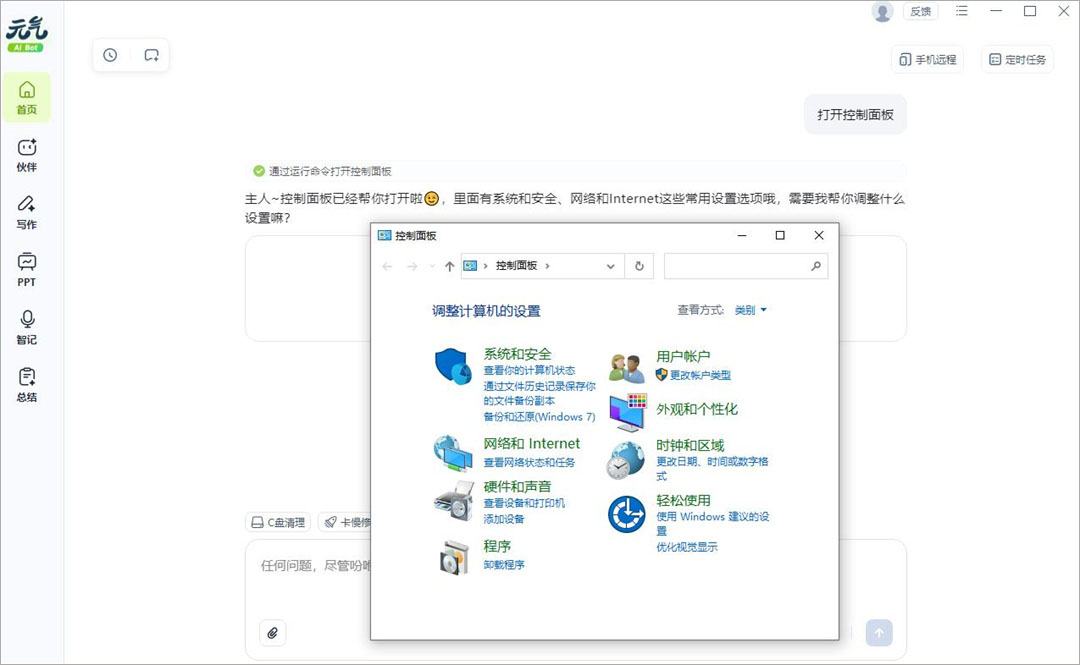Open the chat history clock icon
1080x665 pixels.
click(110, 55)
